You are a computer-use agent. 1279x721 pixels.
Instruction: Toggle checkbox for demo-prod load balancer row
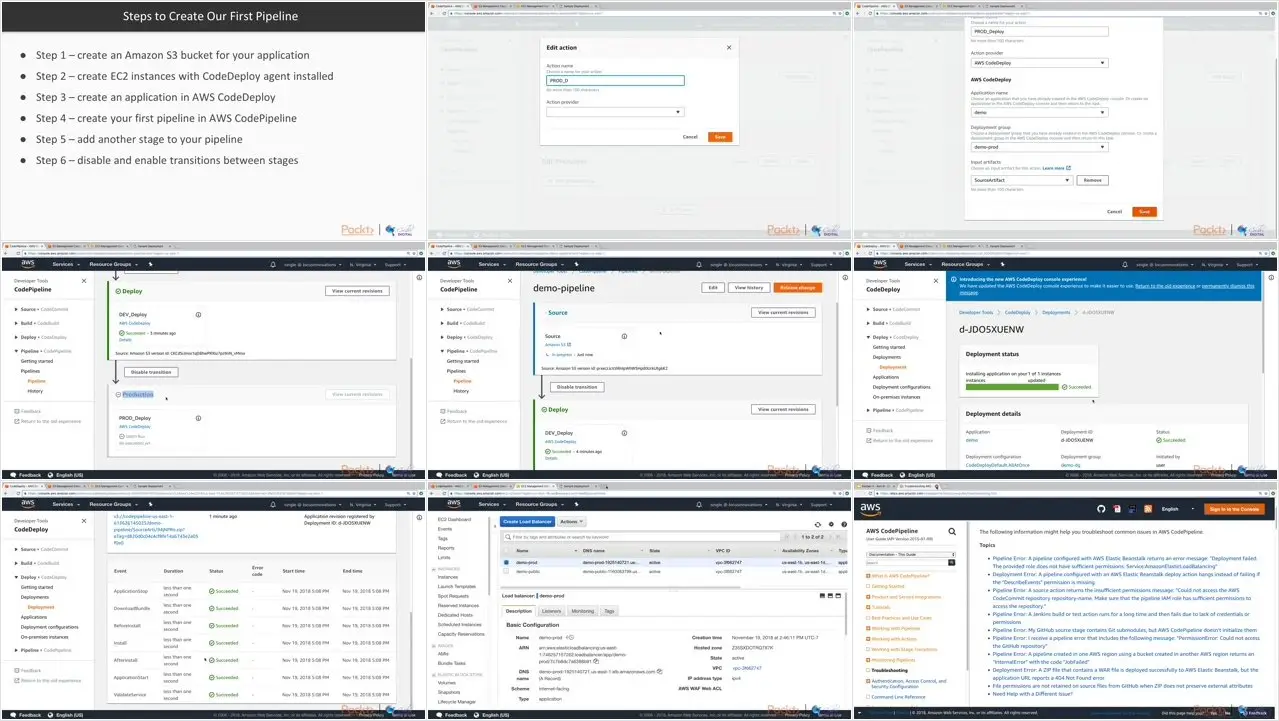(x=508, y=563)
